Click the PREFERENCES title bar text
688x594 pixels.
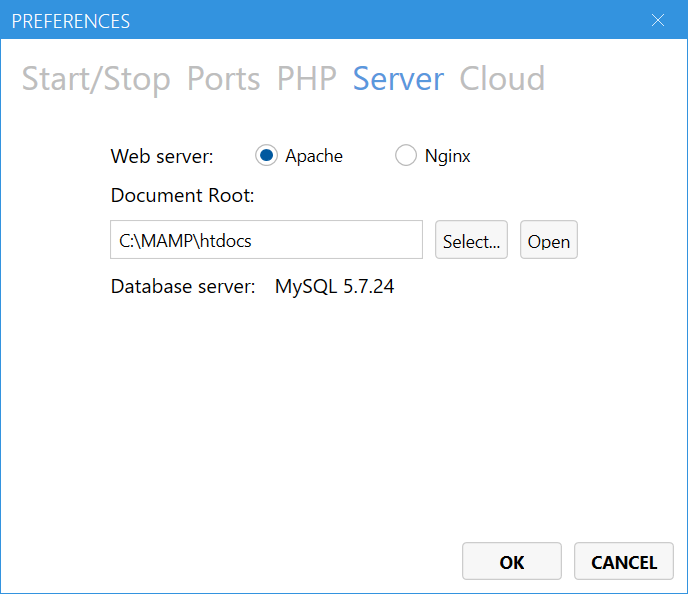(x=71, y=21)
